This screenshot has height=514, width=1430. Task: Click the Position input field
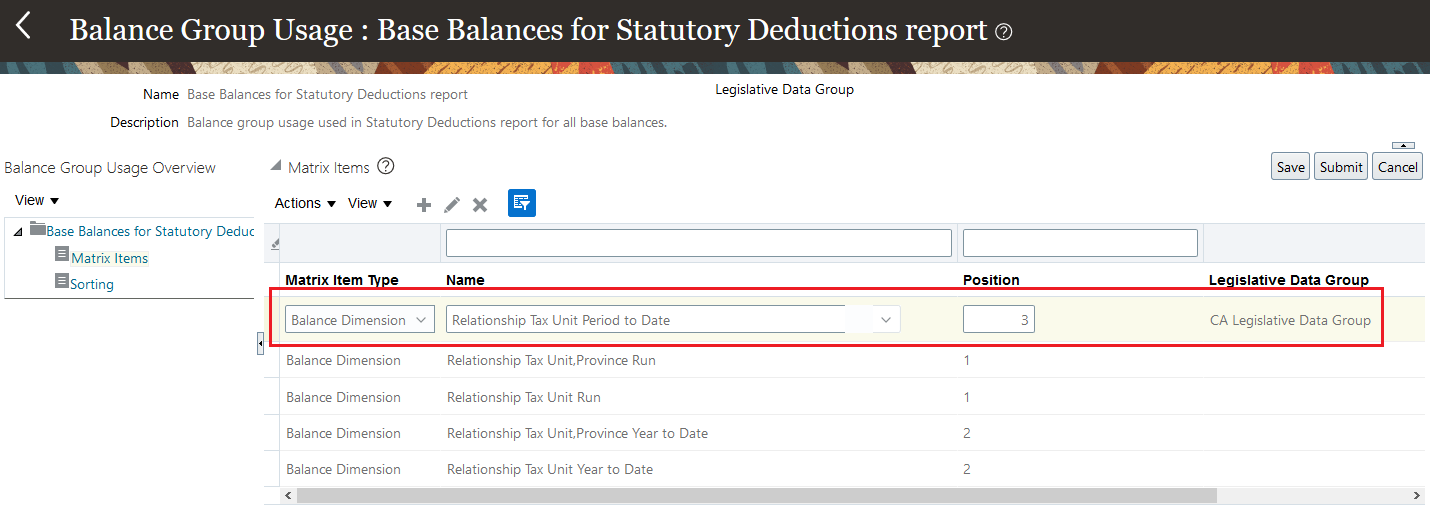pos(998,320)
